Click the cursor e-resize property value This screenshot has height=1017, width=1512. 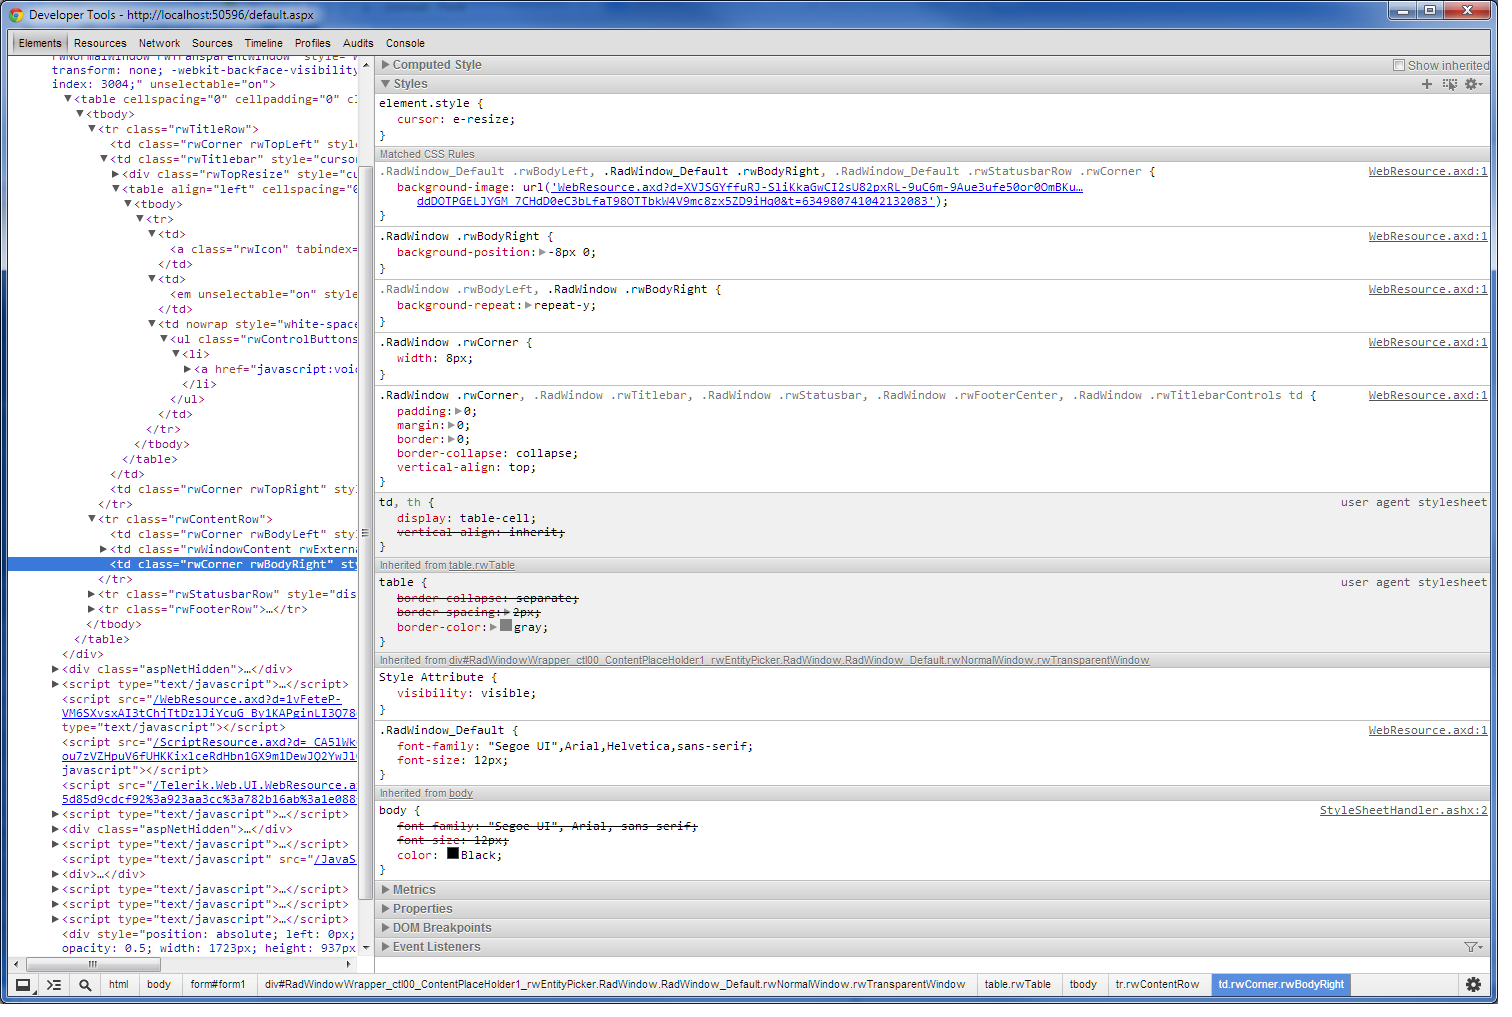pos(483,119)
